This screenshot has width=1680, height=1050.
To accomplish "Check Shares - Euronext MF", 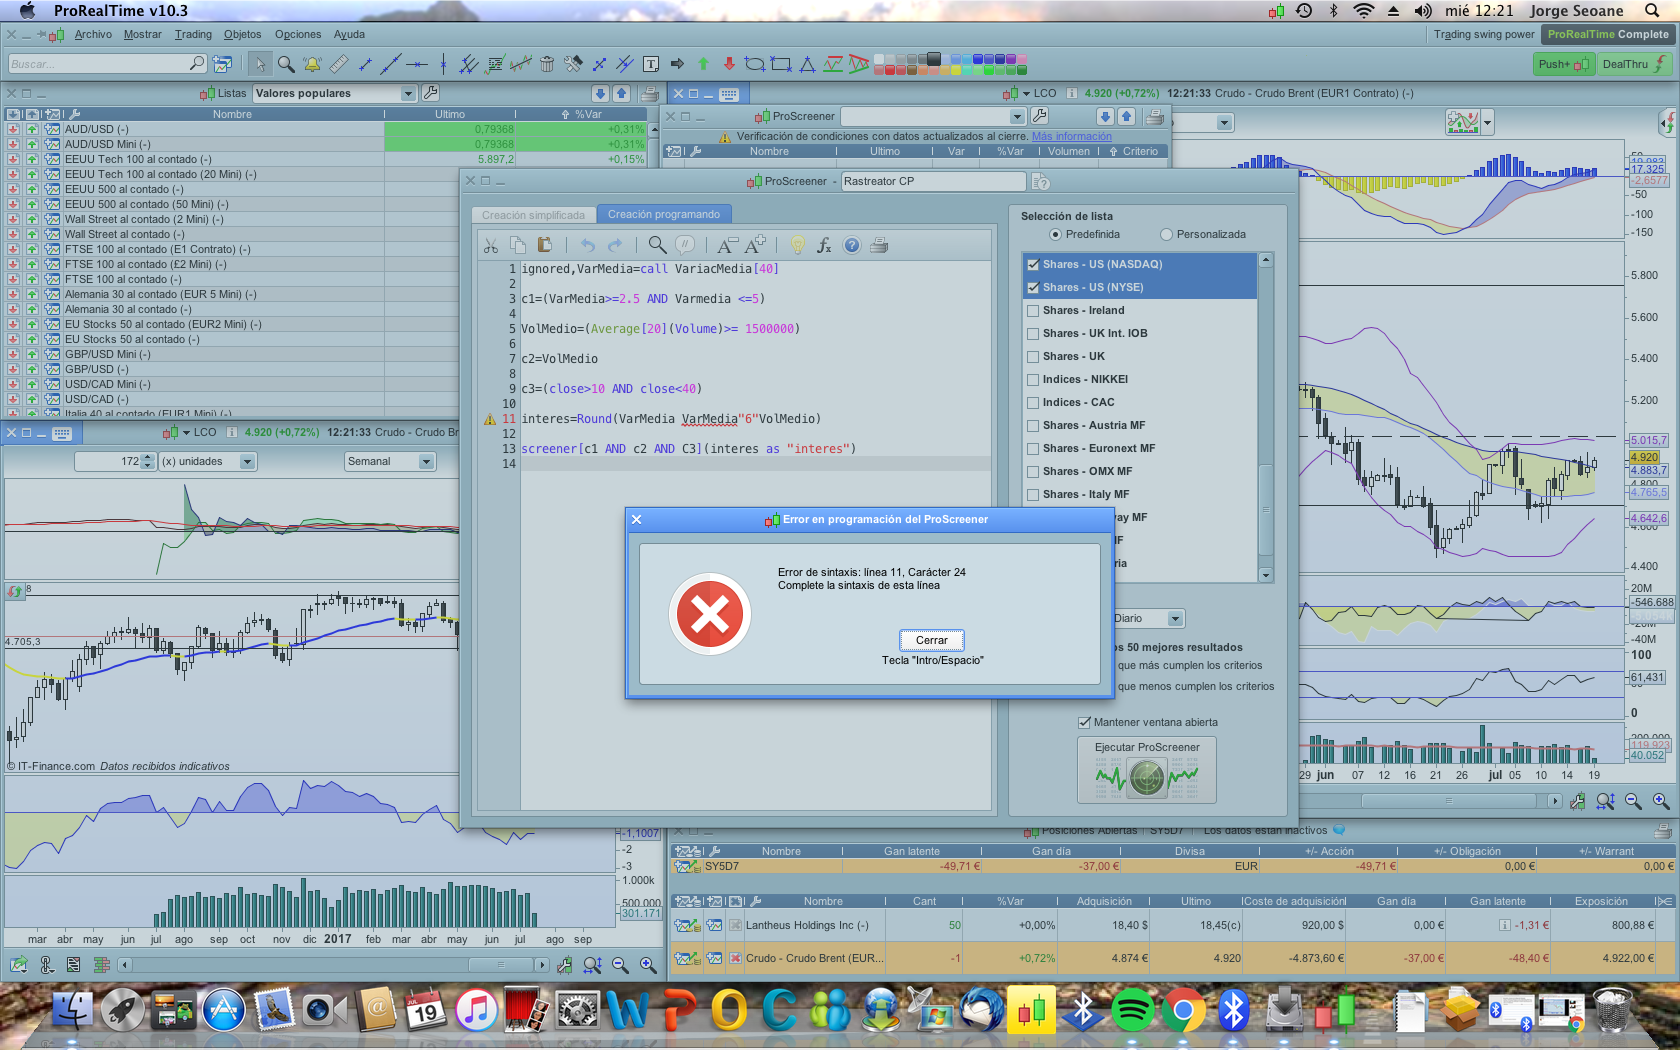I will point(1033,448).
